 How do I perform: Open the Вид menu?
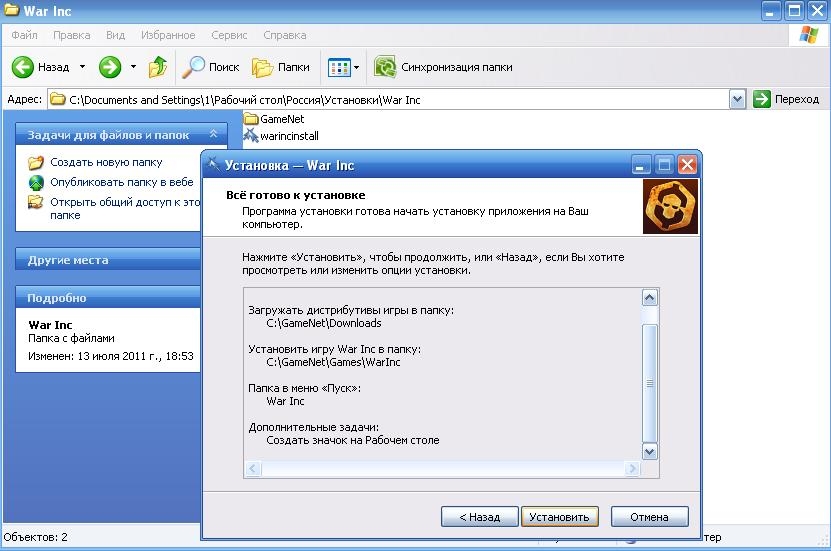click(x=115, y=35)
